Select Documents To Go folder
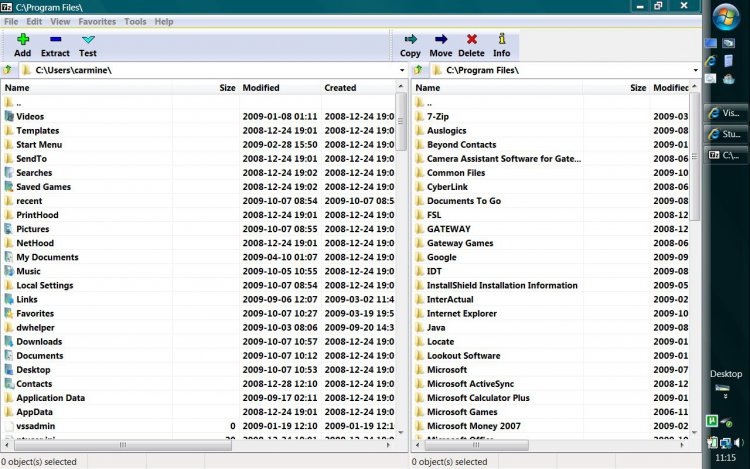The height and width of the screenshot is (469, 750). coord(550,201)
